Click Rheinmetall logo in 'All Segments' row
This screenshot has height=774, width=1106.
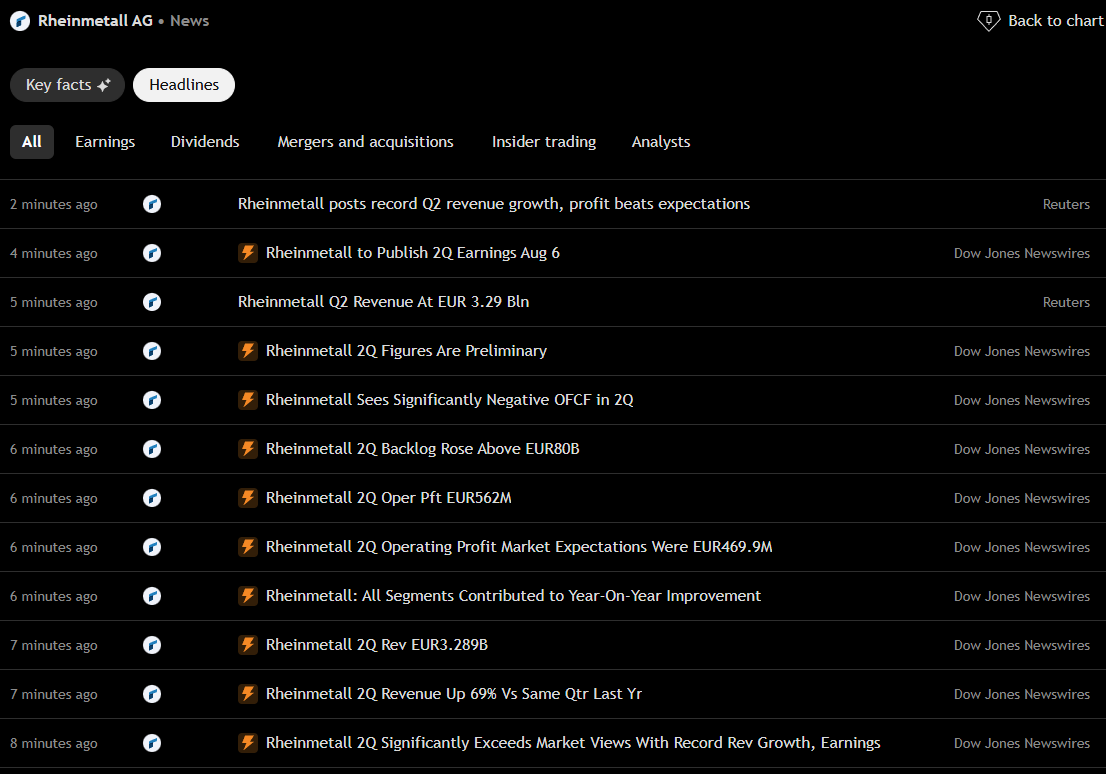[x=152, y=596]
